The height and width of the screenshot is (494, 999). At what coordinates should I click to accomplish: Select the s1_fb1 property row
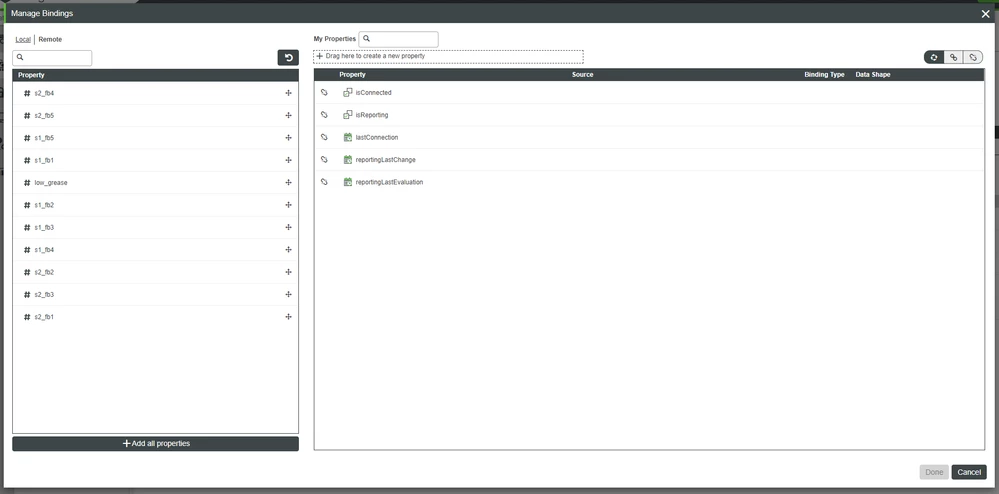coord(155,160)
